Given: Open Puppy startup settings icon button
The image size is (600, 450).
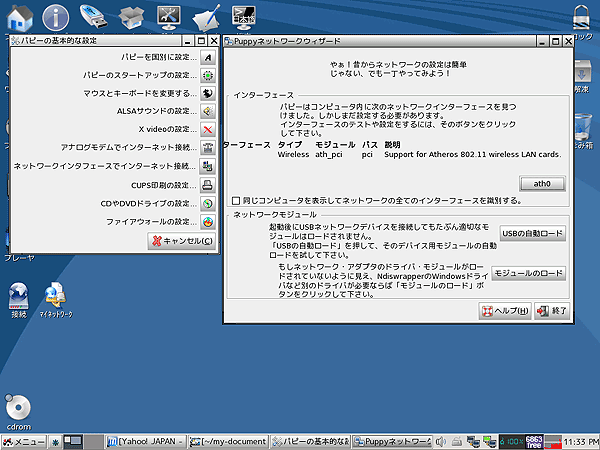Looking at the screenshot, I should pos(208,76).
